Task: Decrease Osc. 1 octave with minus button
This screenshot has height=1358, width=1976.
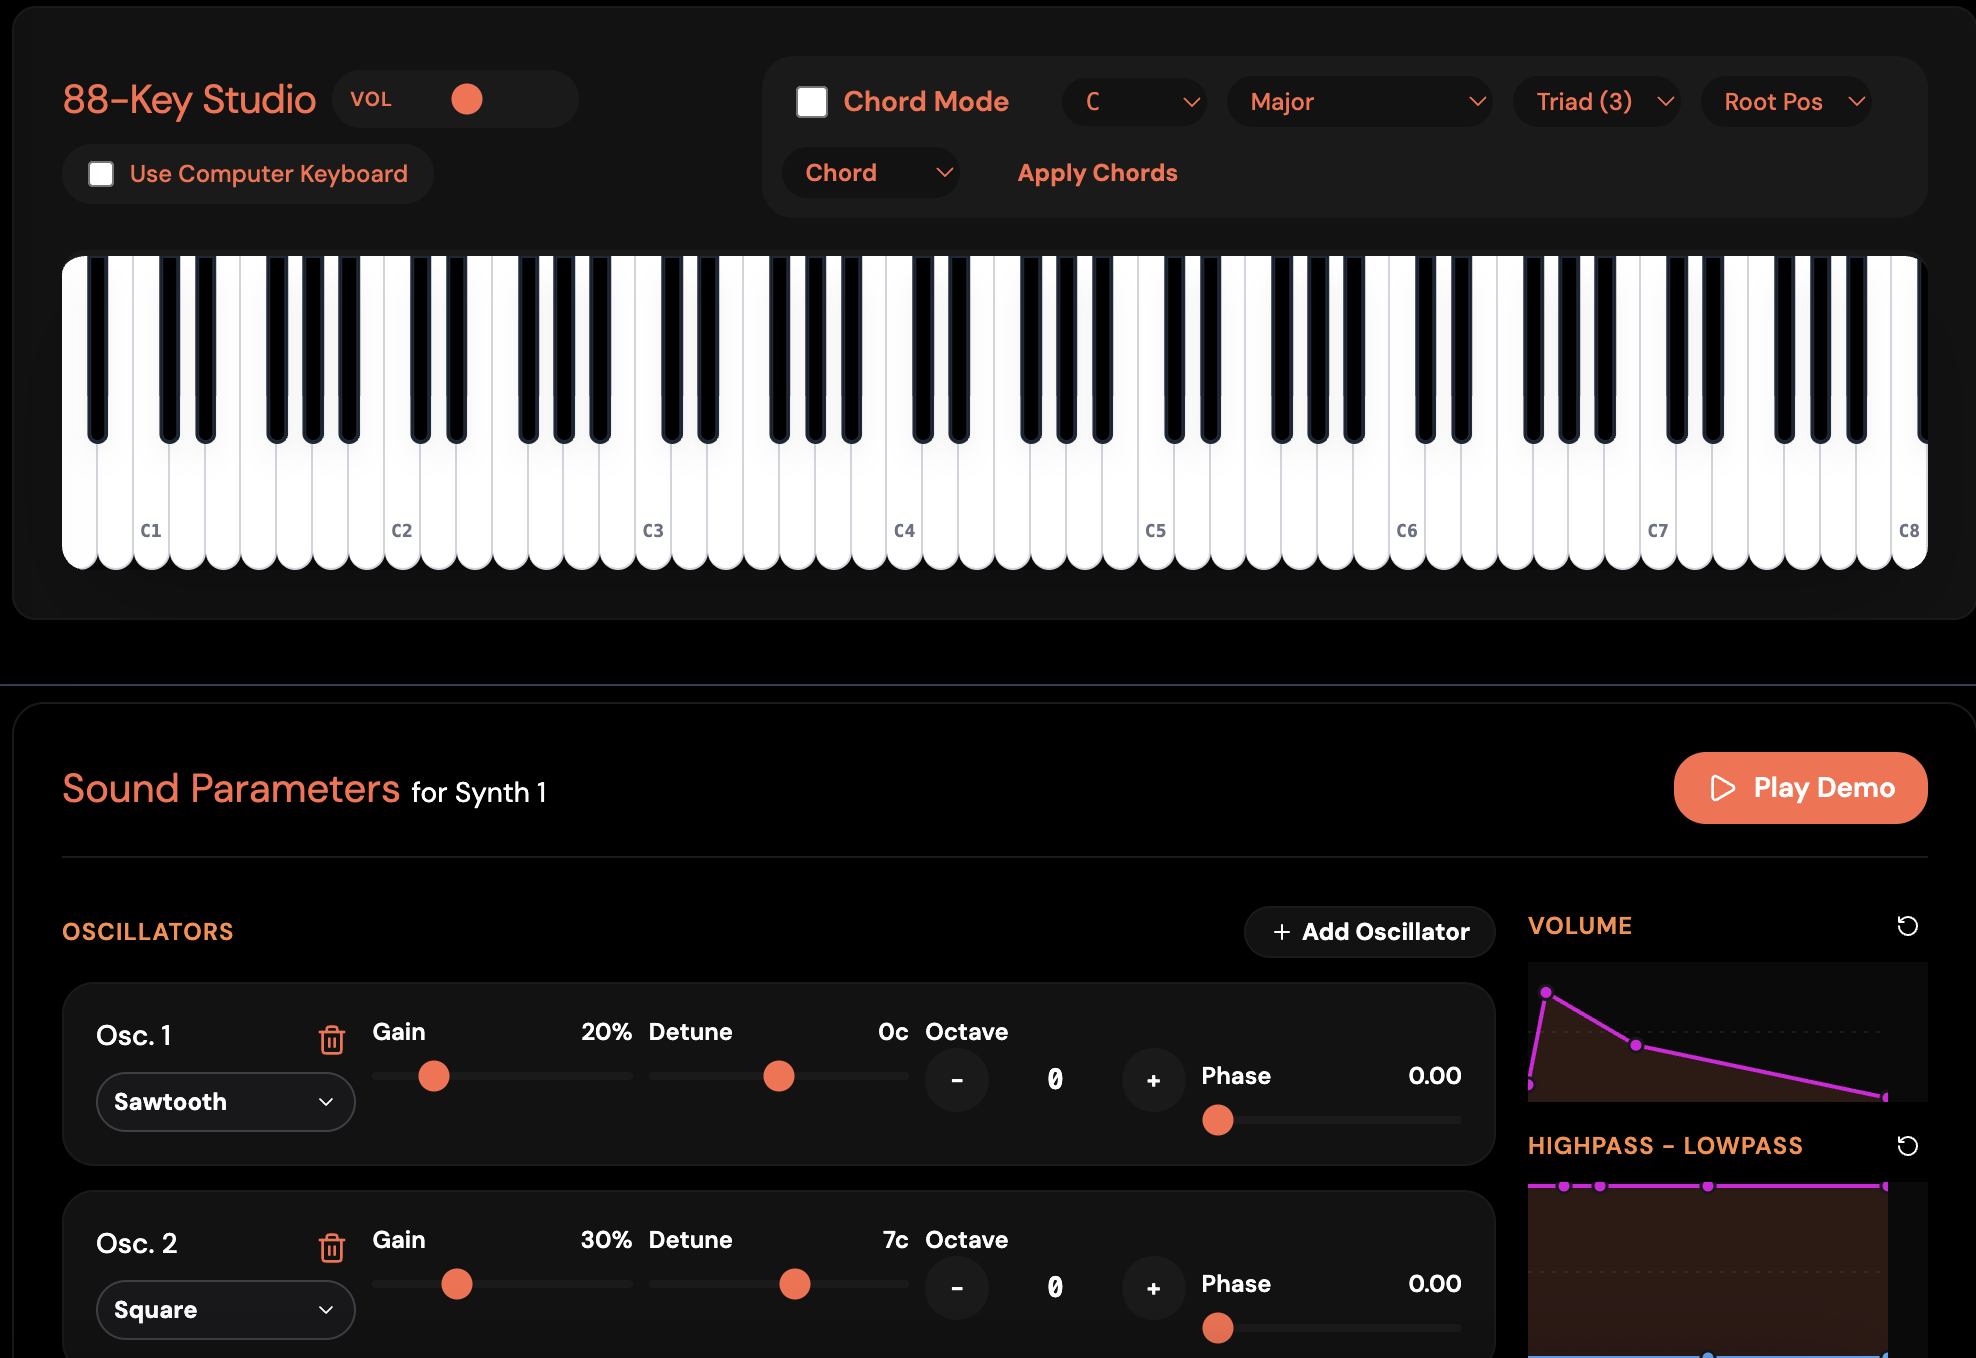Action: (x=956, y=1080)
